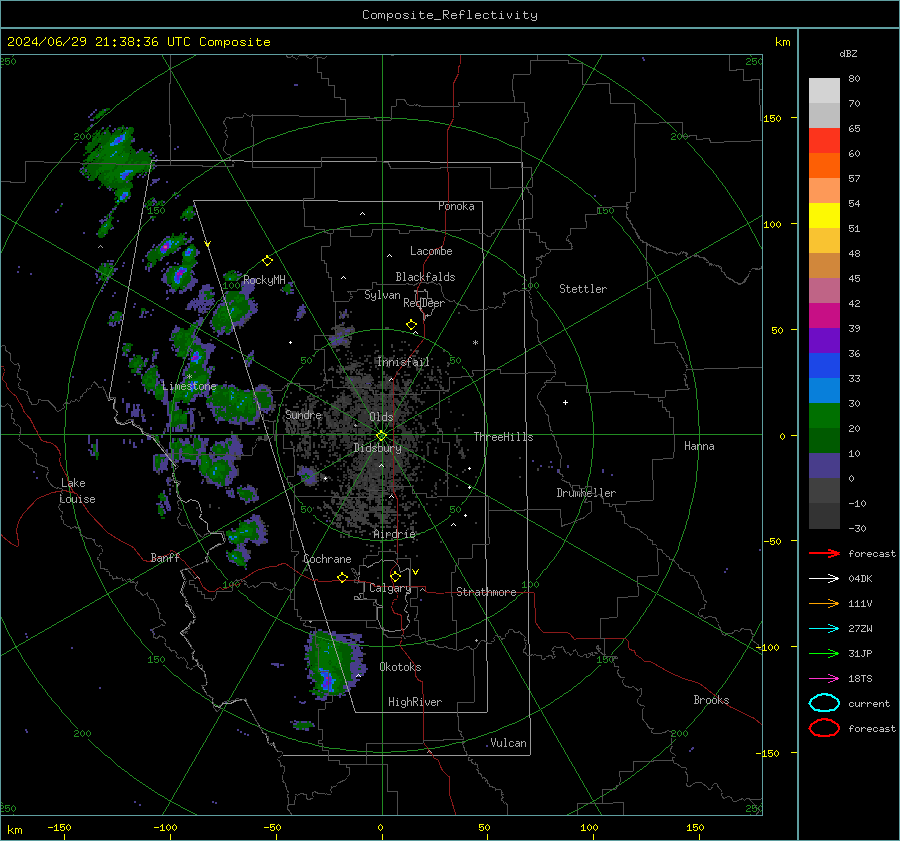The height and width of the screenshot is (841, 900).
Task: Click the storm cell west of Okotoks
Action: click(333, 664)
